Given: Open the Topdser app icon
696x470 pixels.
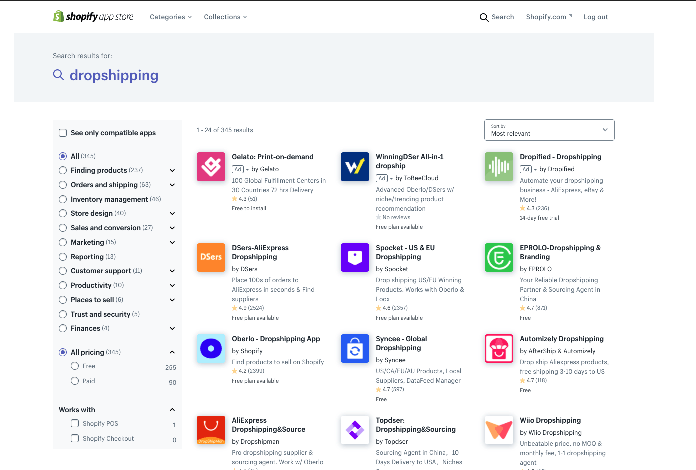Looking at the screenshot, I should [x=355, y=430].
